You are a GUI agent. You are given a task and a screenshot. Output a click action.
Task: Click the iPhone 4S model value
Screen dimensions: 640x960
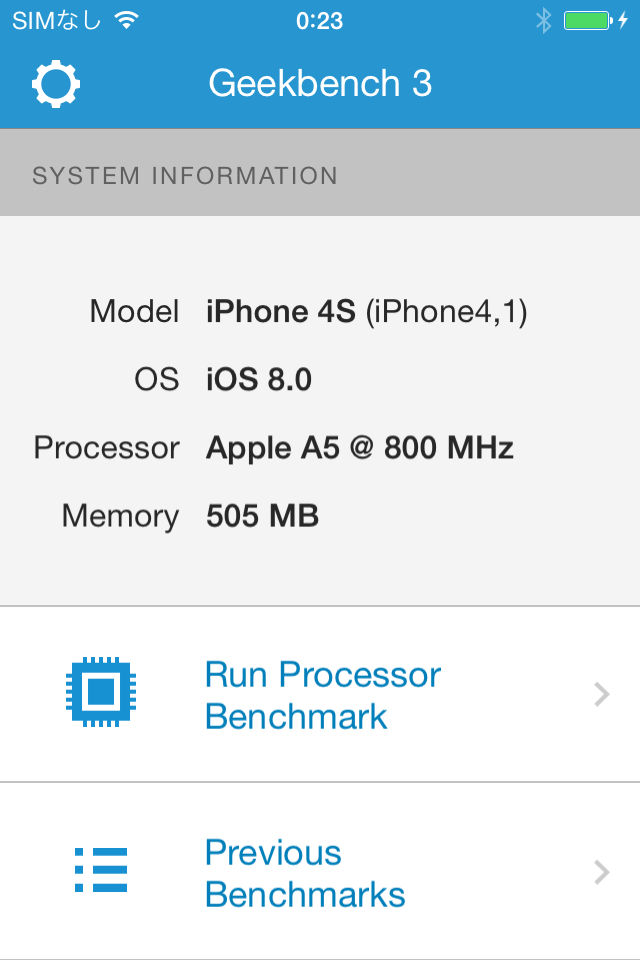point(366,312)
